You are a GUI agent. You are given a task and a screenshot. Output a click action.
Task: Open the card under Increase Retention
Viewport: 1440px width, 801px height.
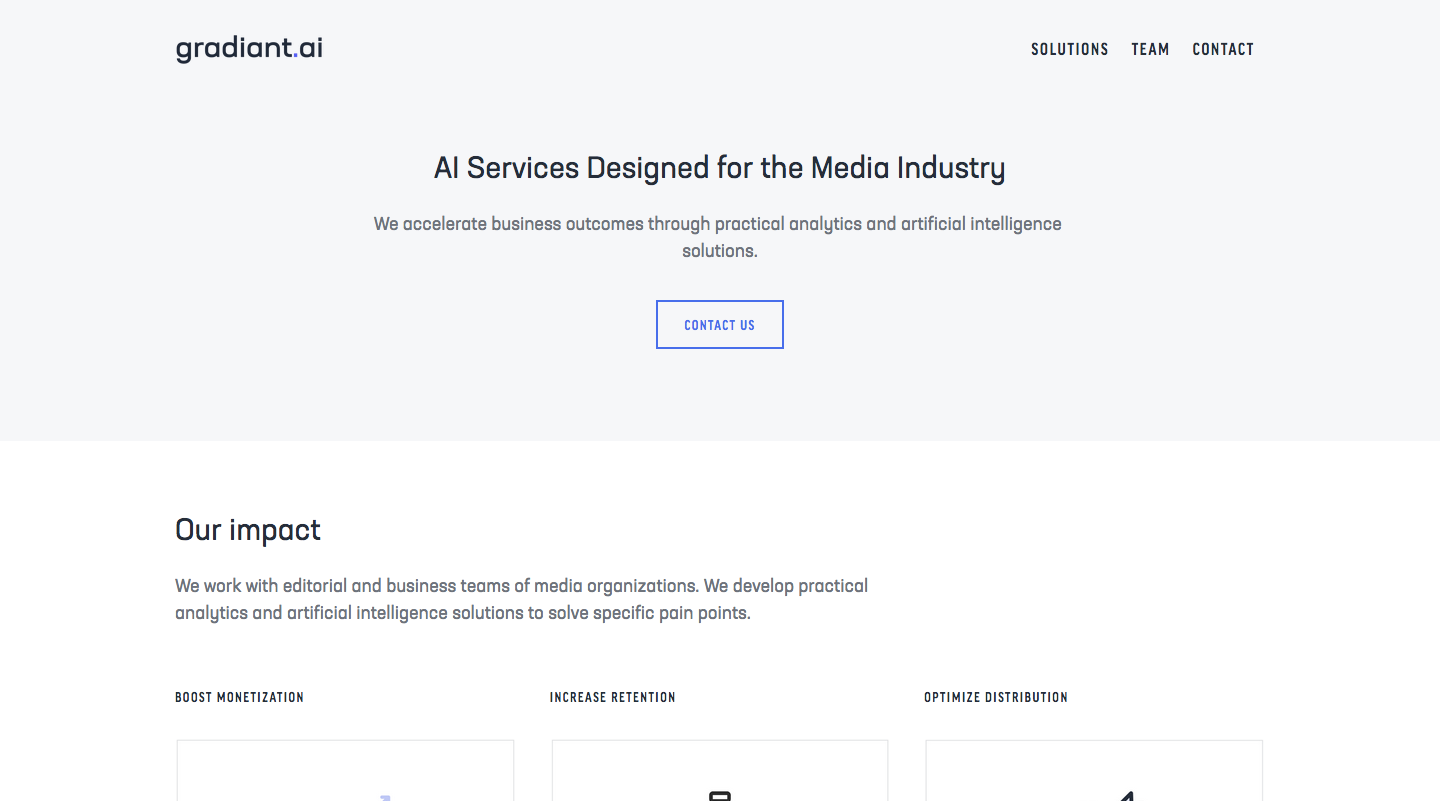[720, 770]
